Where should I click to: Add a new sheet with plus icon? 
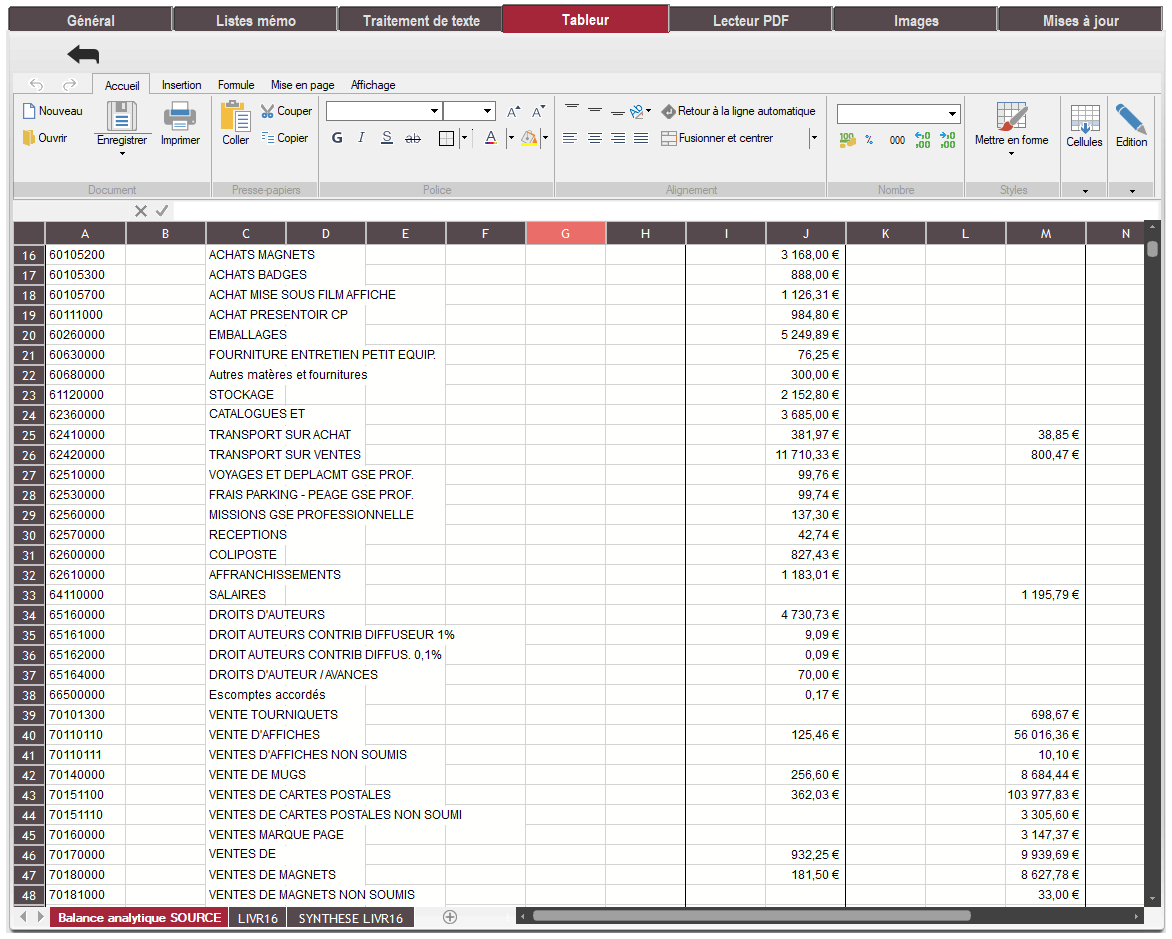(x=450, y=917)
